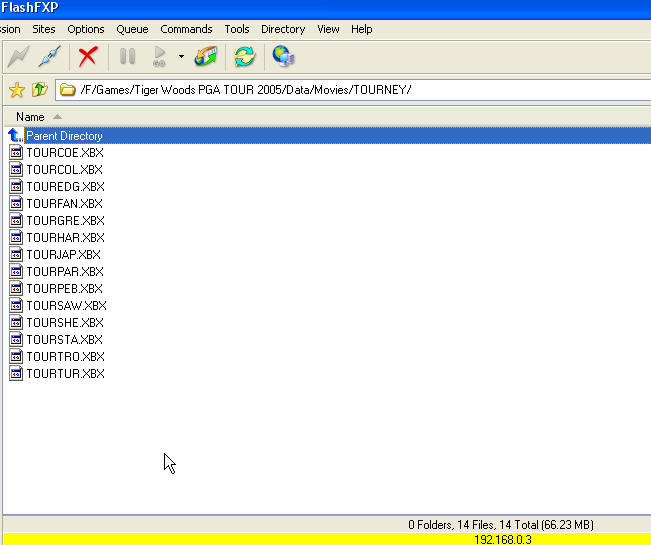This screenshot has width=651, height=545.
Task: Select file TOURJAP.XBX
Action: [x=64, y=255]
